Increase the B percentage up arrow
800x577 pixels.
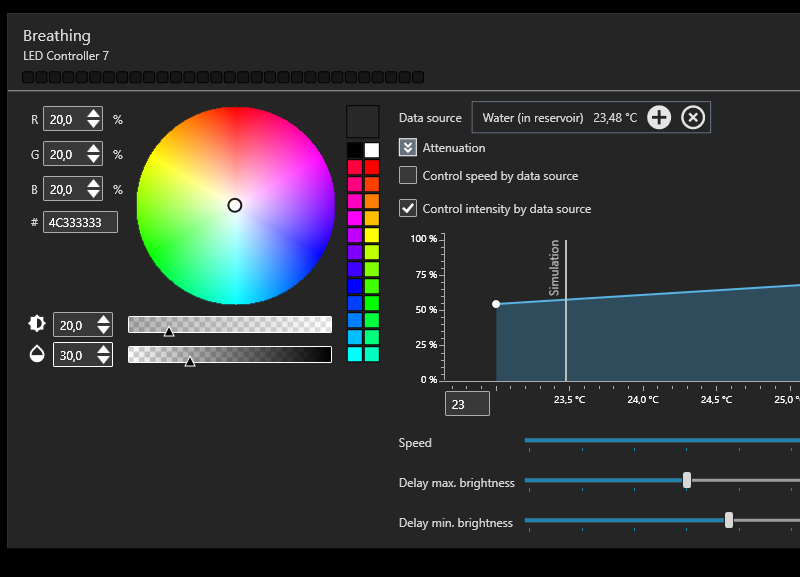click(94, 184)
